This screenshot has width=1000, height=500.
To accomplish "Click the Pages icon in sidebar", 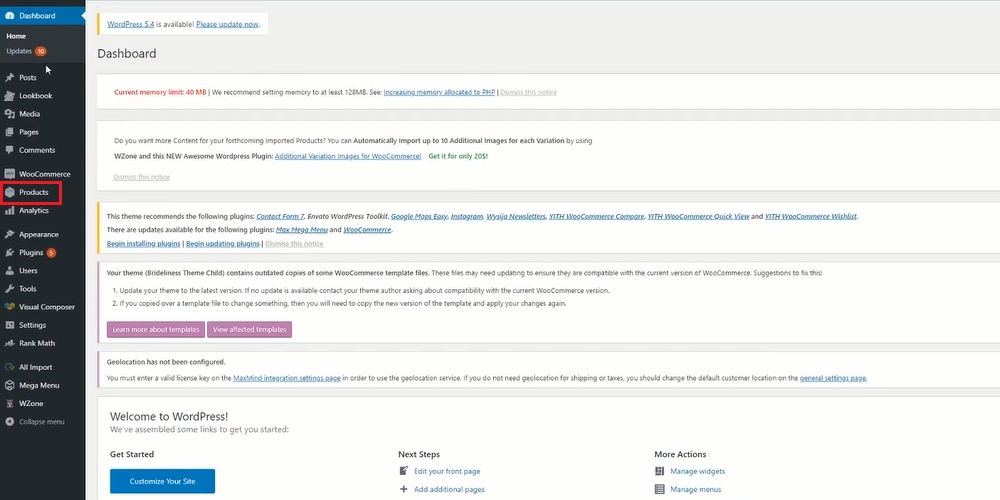I will click(10, 132).
